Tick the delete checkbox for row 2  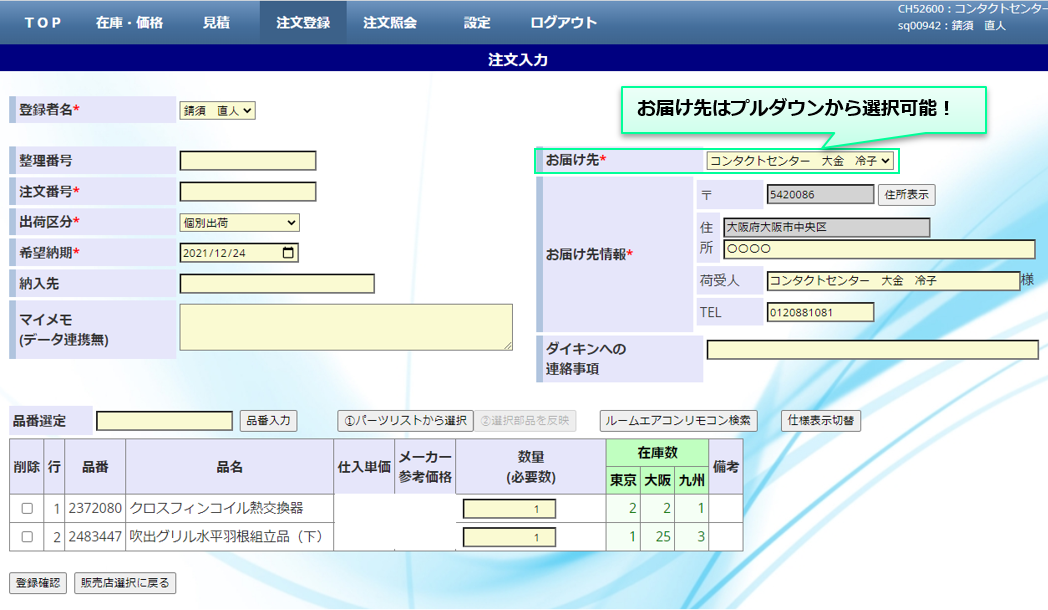(x=27, y=538)
